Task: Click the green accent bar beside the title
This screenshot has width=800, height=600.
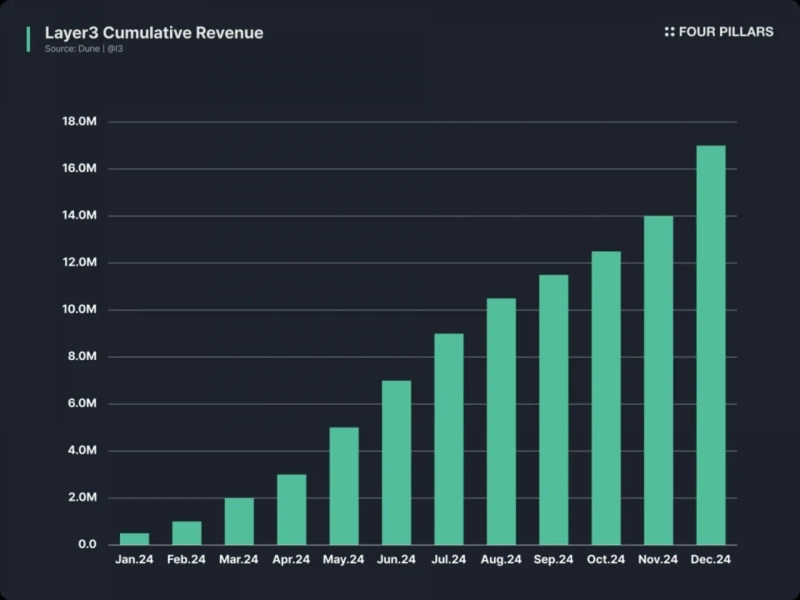Action: tap(27, 38)
